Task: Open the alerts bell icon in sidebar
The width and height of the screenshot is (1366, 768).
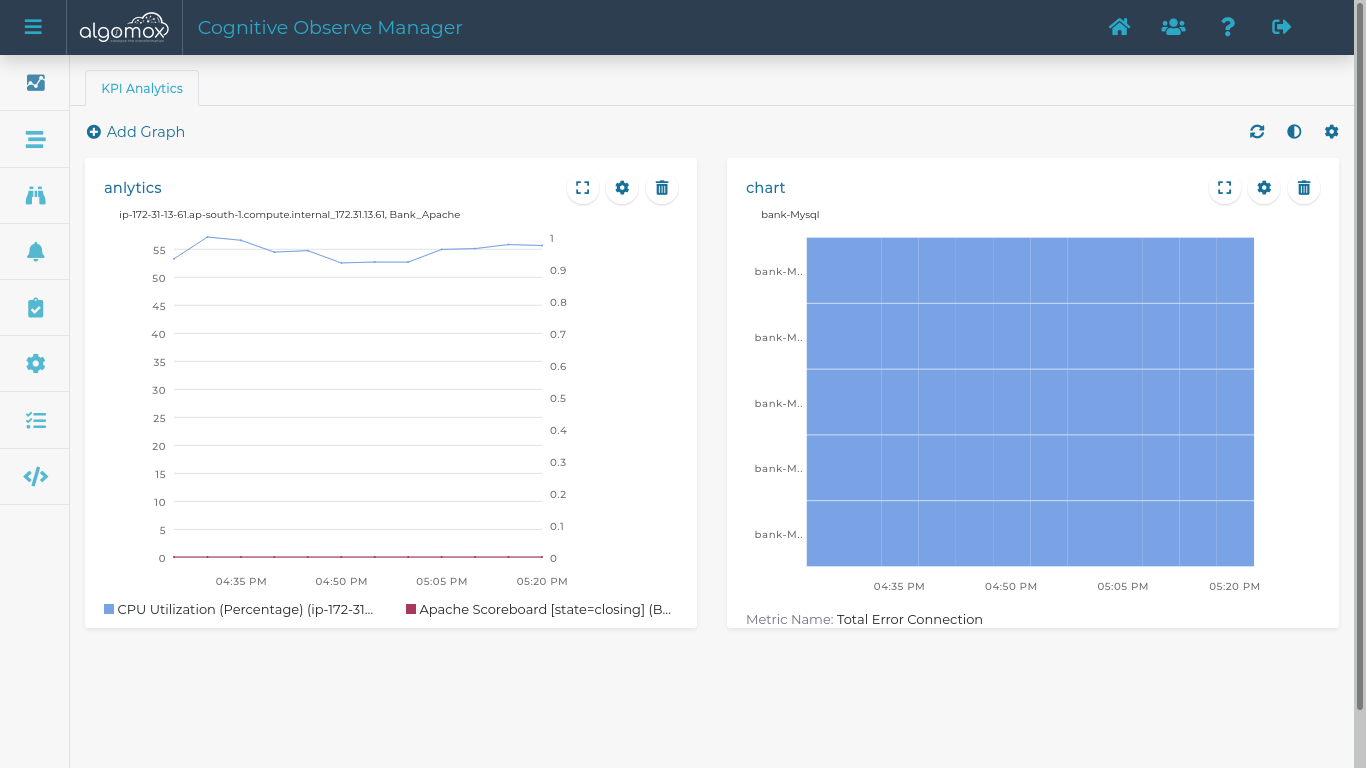Action: [x=35, y=252]
